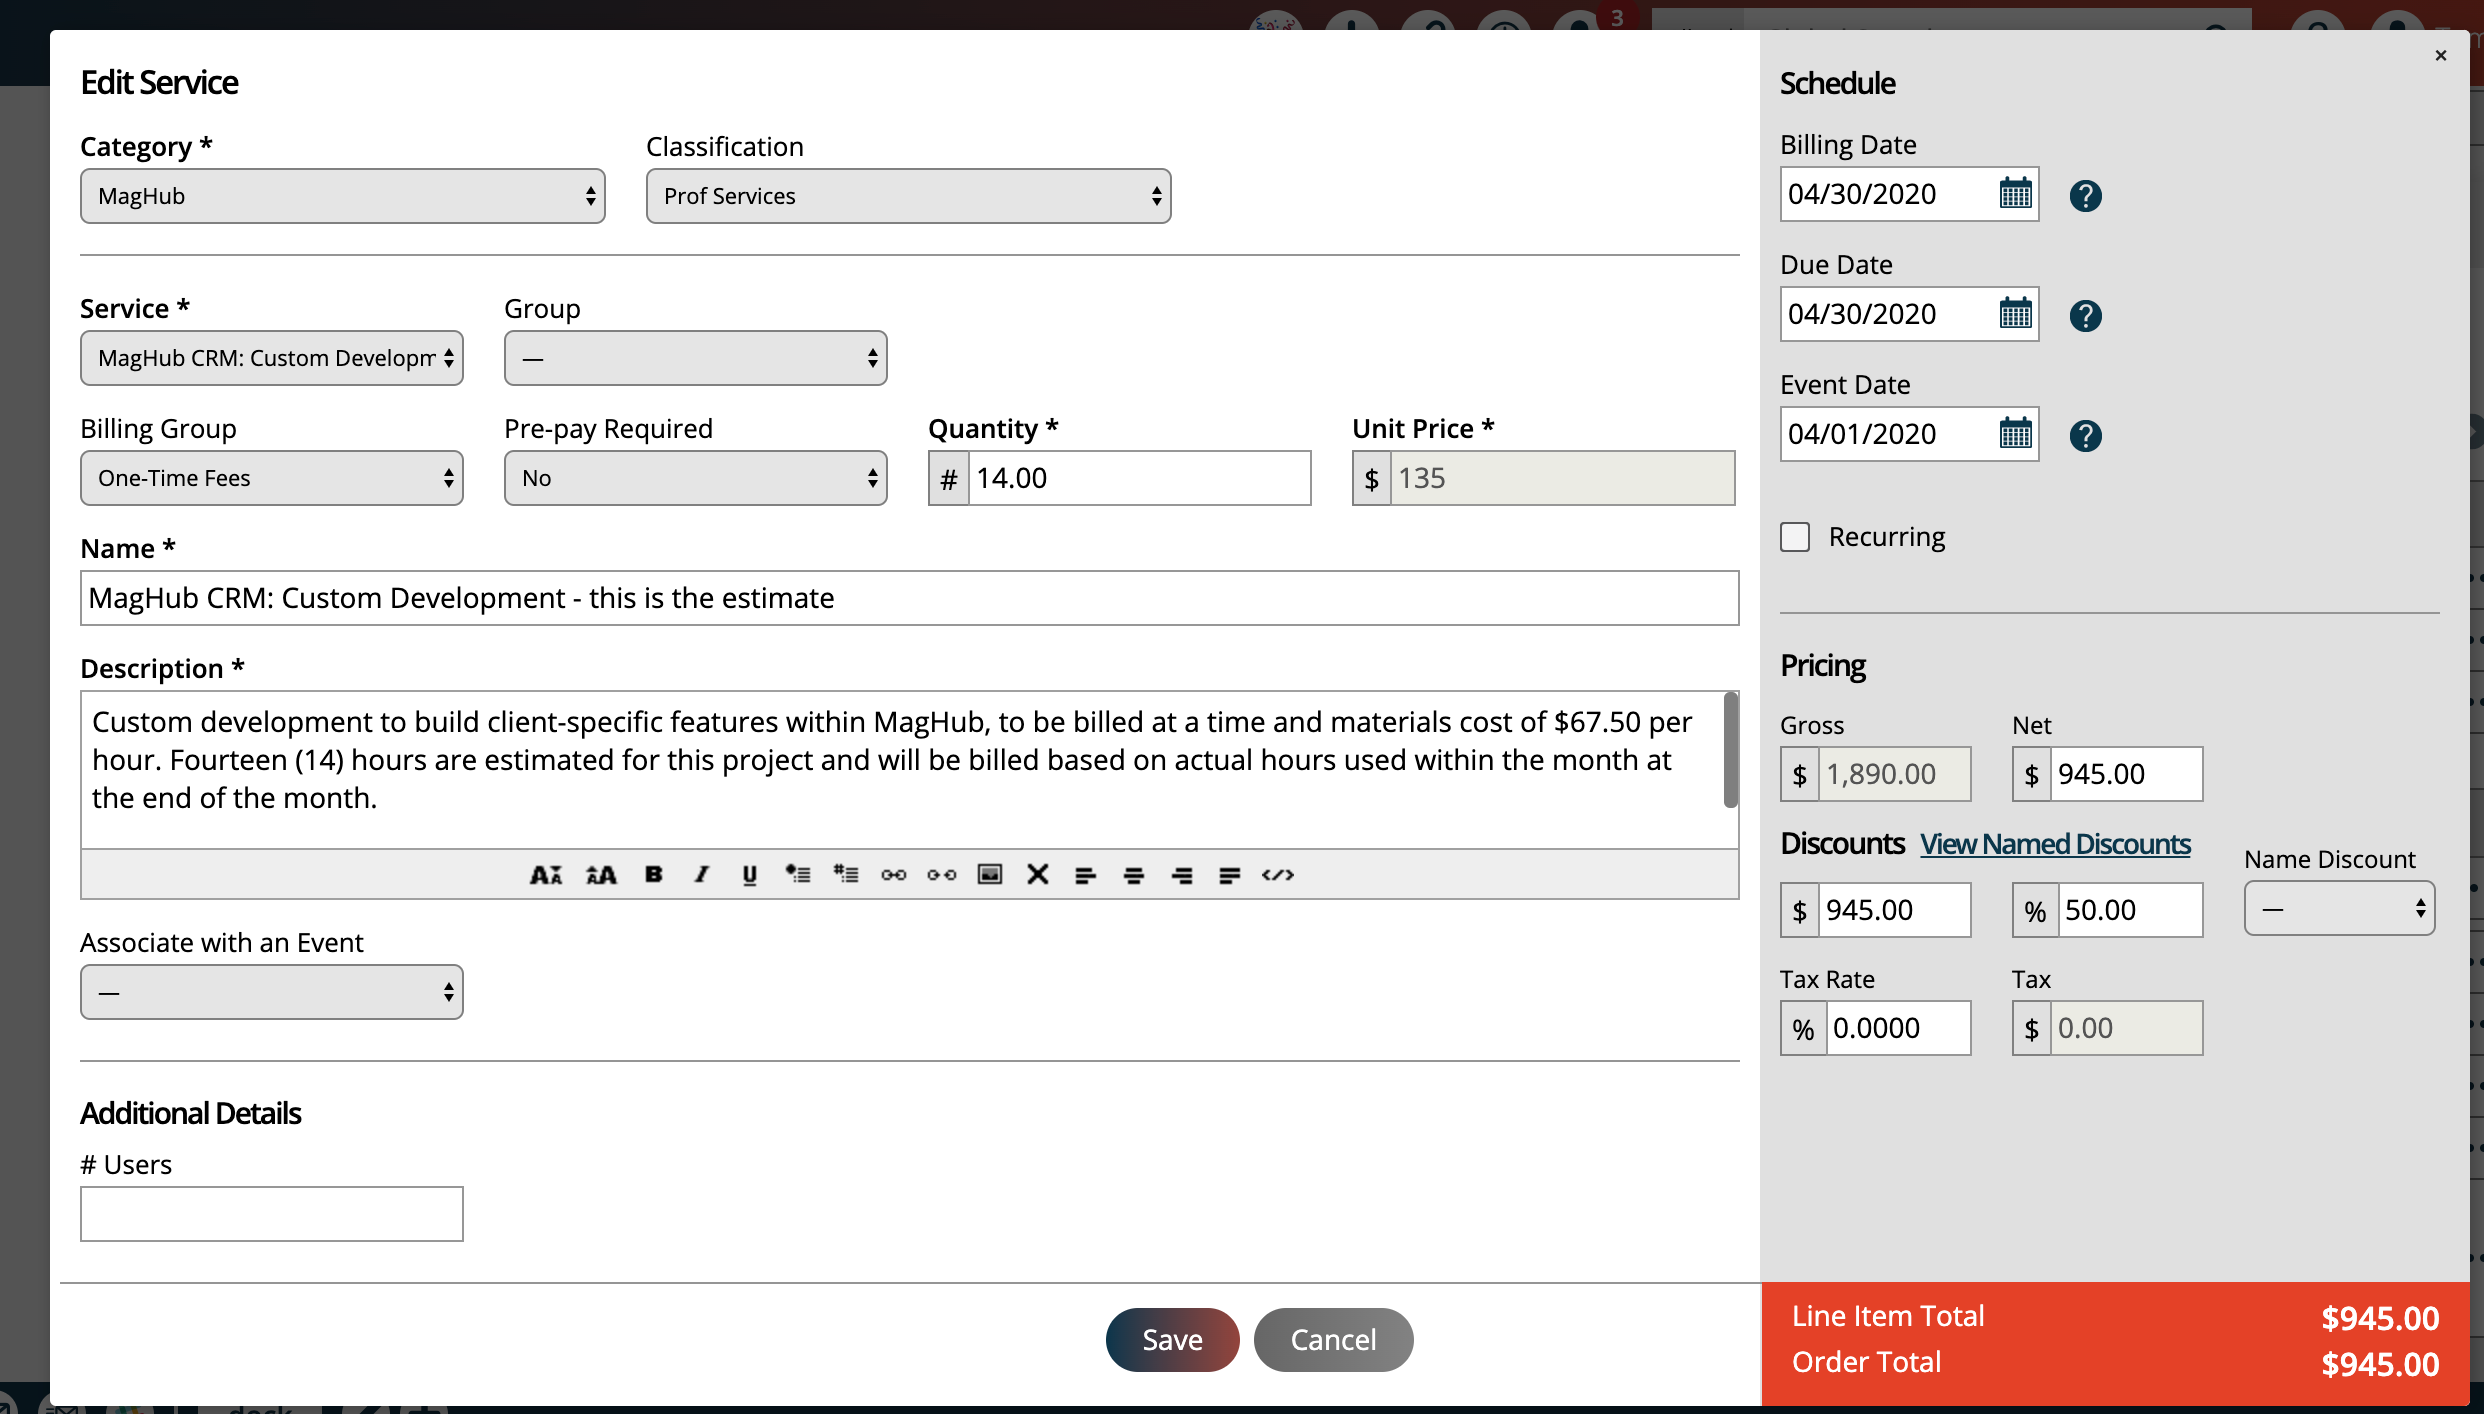Screen dimensions: 2484x1414
Task: Close the Edit Service dialog
Action: click(x=2441, y=55)
